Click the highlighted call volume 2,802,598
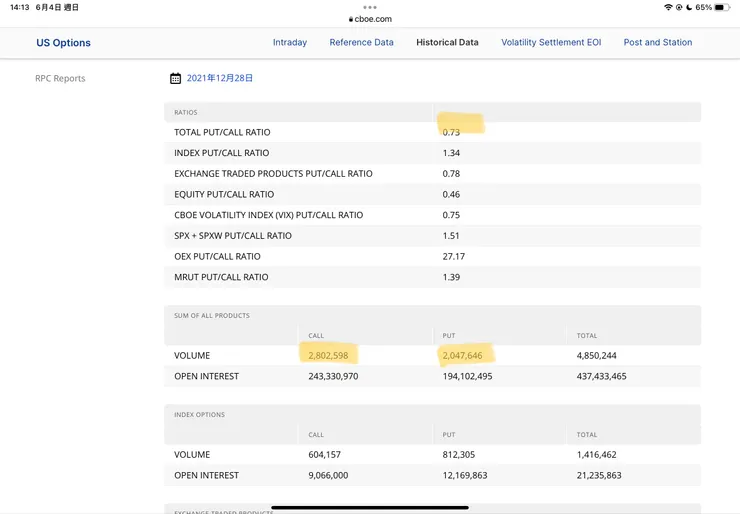The width and height of the screenshot is (740, 514). (328, 356)
